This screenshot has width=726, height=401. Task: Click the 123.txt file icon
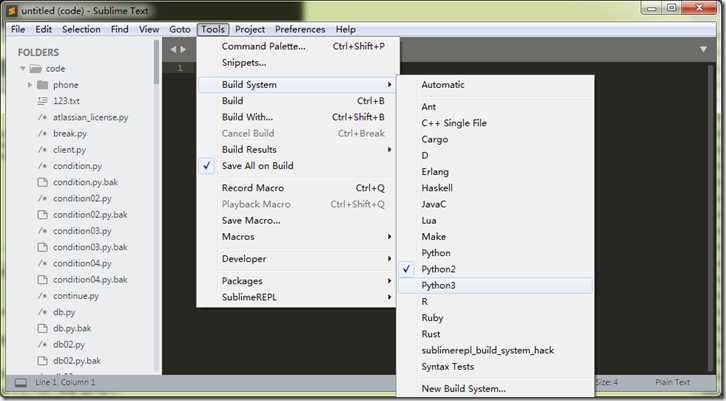(x=43, y=101)
